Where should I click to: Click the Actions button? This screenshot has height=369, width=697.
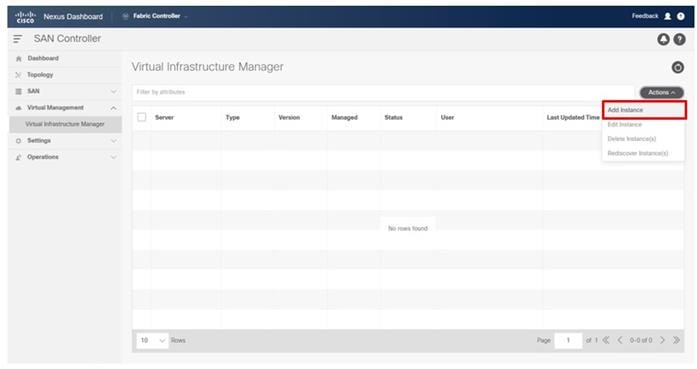click(x=661, y=92)
